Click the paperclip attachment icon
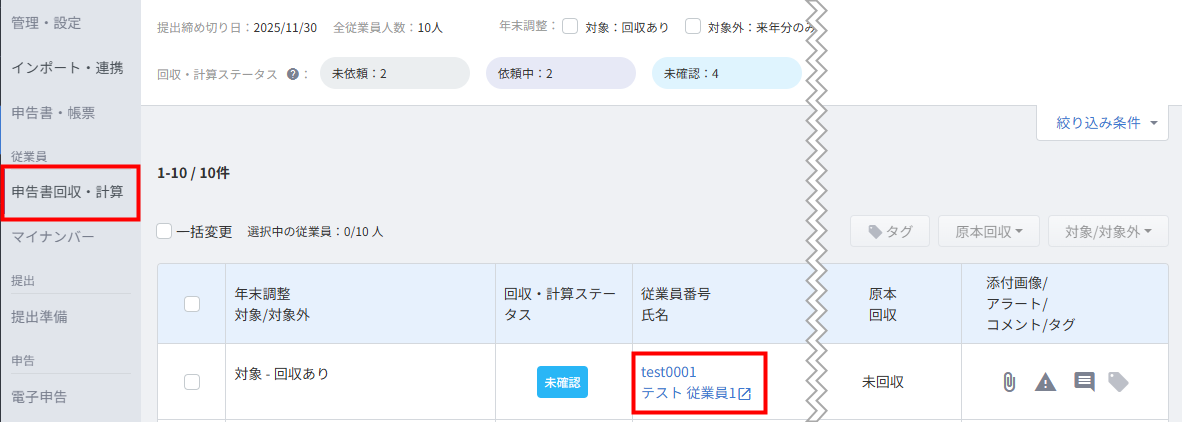This screenshot has height=422, width=1182. pyautogui.click(x=1009, y=381)
